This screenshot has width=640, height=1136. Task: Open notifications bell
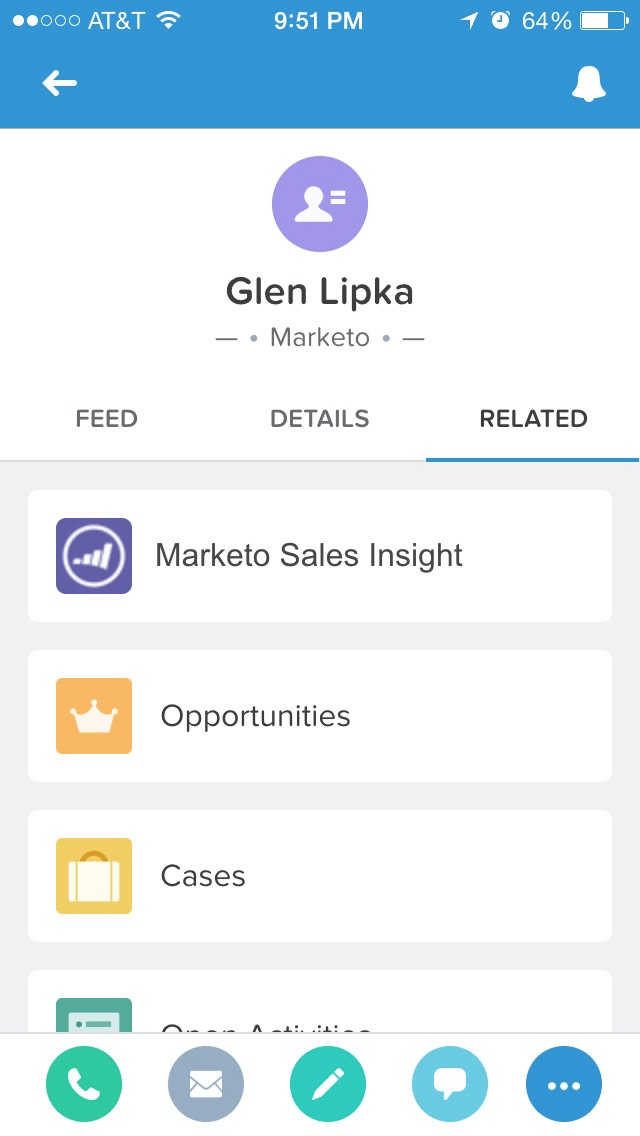(x=589, y=84)
